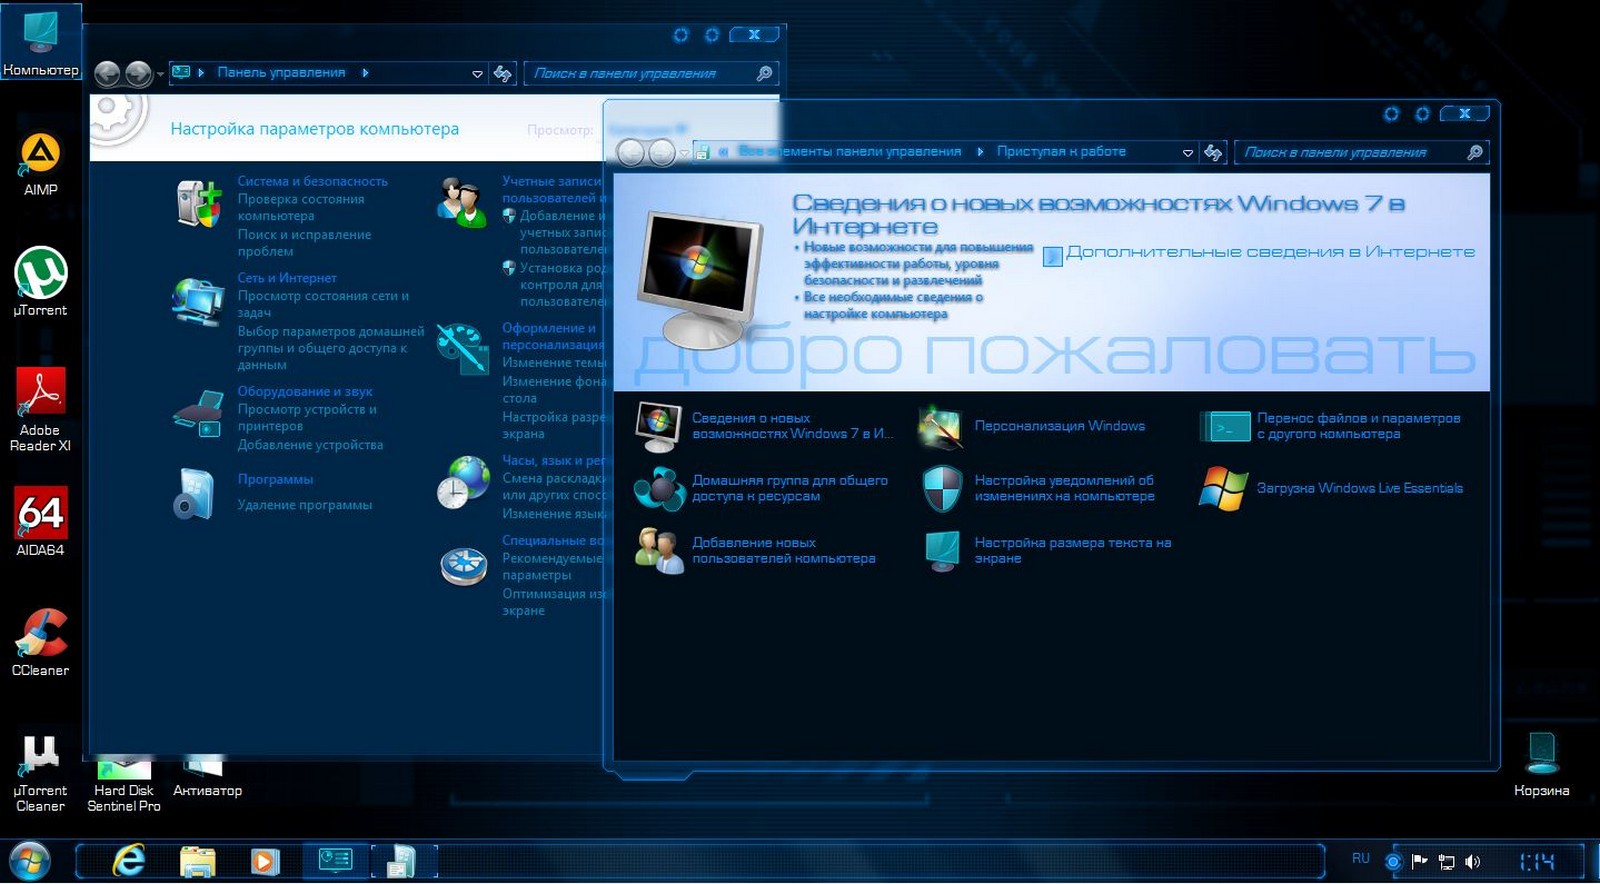Open the file explorer folder on taskbar
The height and width of the screenshot is (884, 1600).
pyautogui.click(x=197, y=861)
